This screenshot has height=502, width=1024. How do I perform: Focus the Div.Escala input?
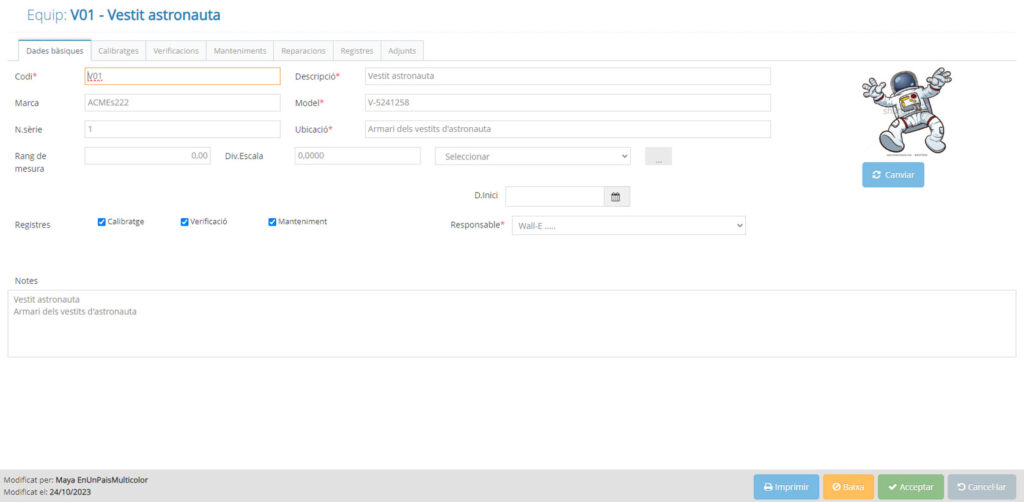click(x=357, y=156)
